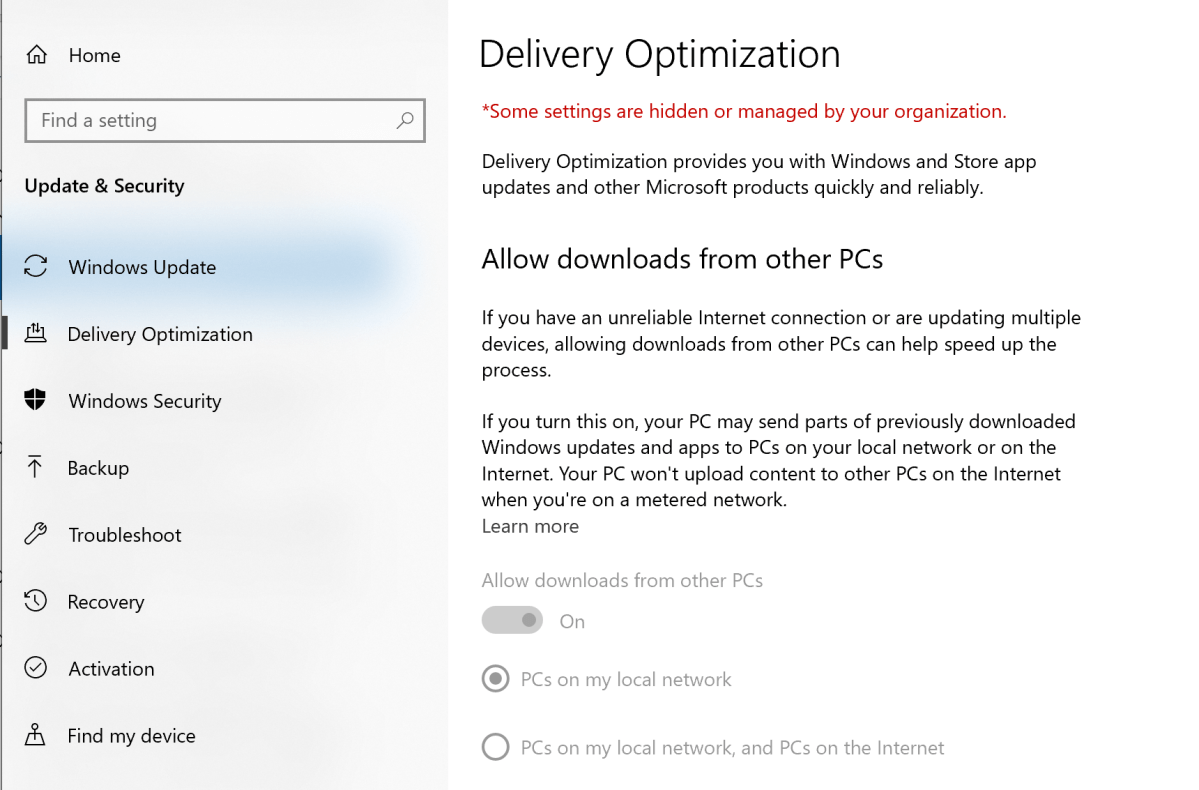Click the Recovery clock-arrow icon

(37, 601)
